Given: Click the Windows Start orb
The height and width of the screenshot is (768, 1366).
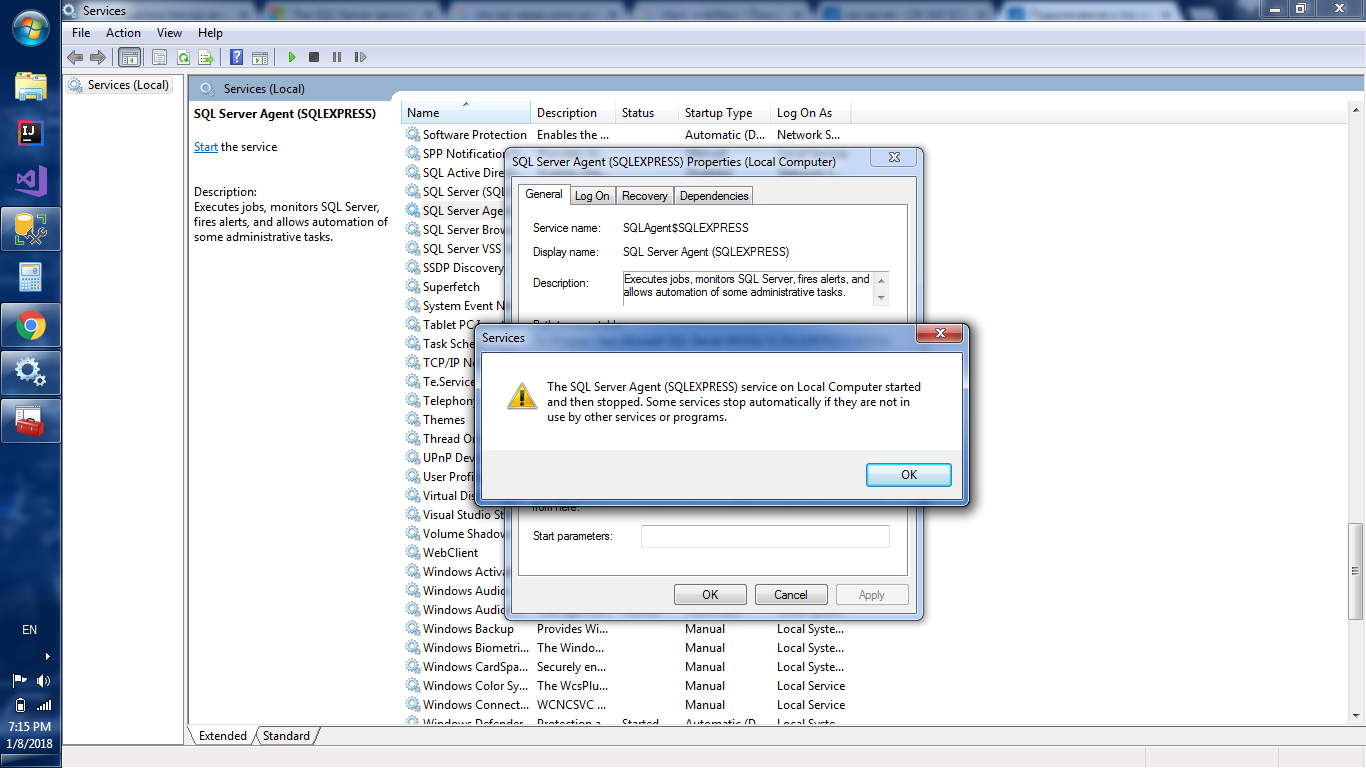Looking at the screenshot, I should coord(31,27).
